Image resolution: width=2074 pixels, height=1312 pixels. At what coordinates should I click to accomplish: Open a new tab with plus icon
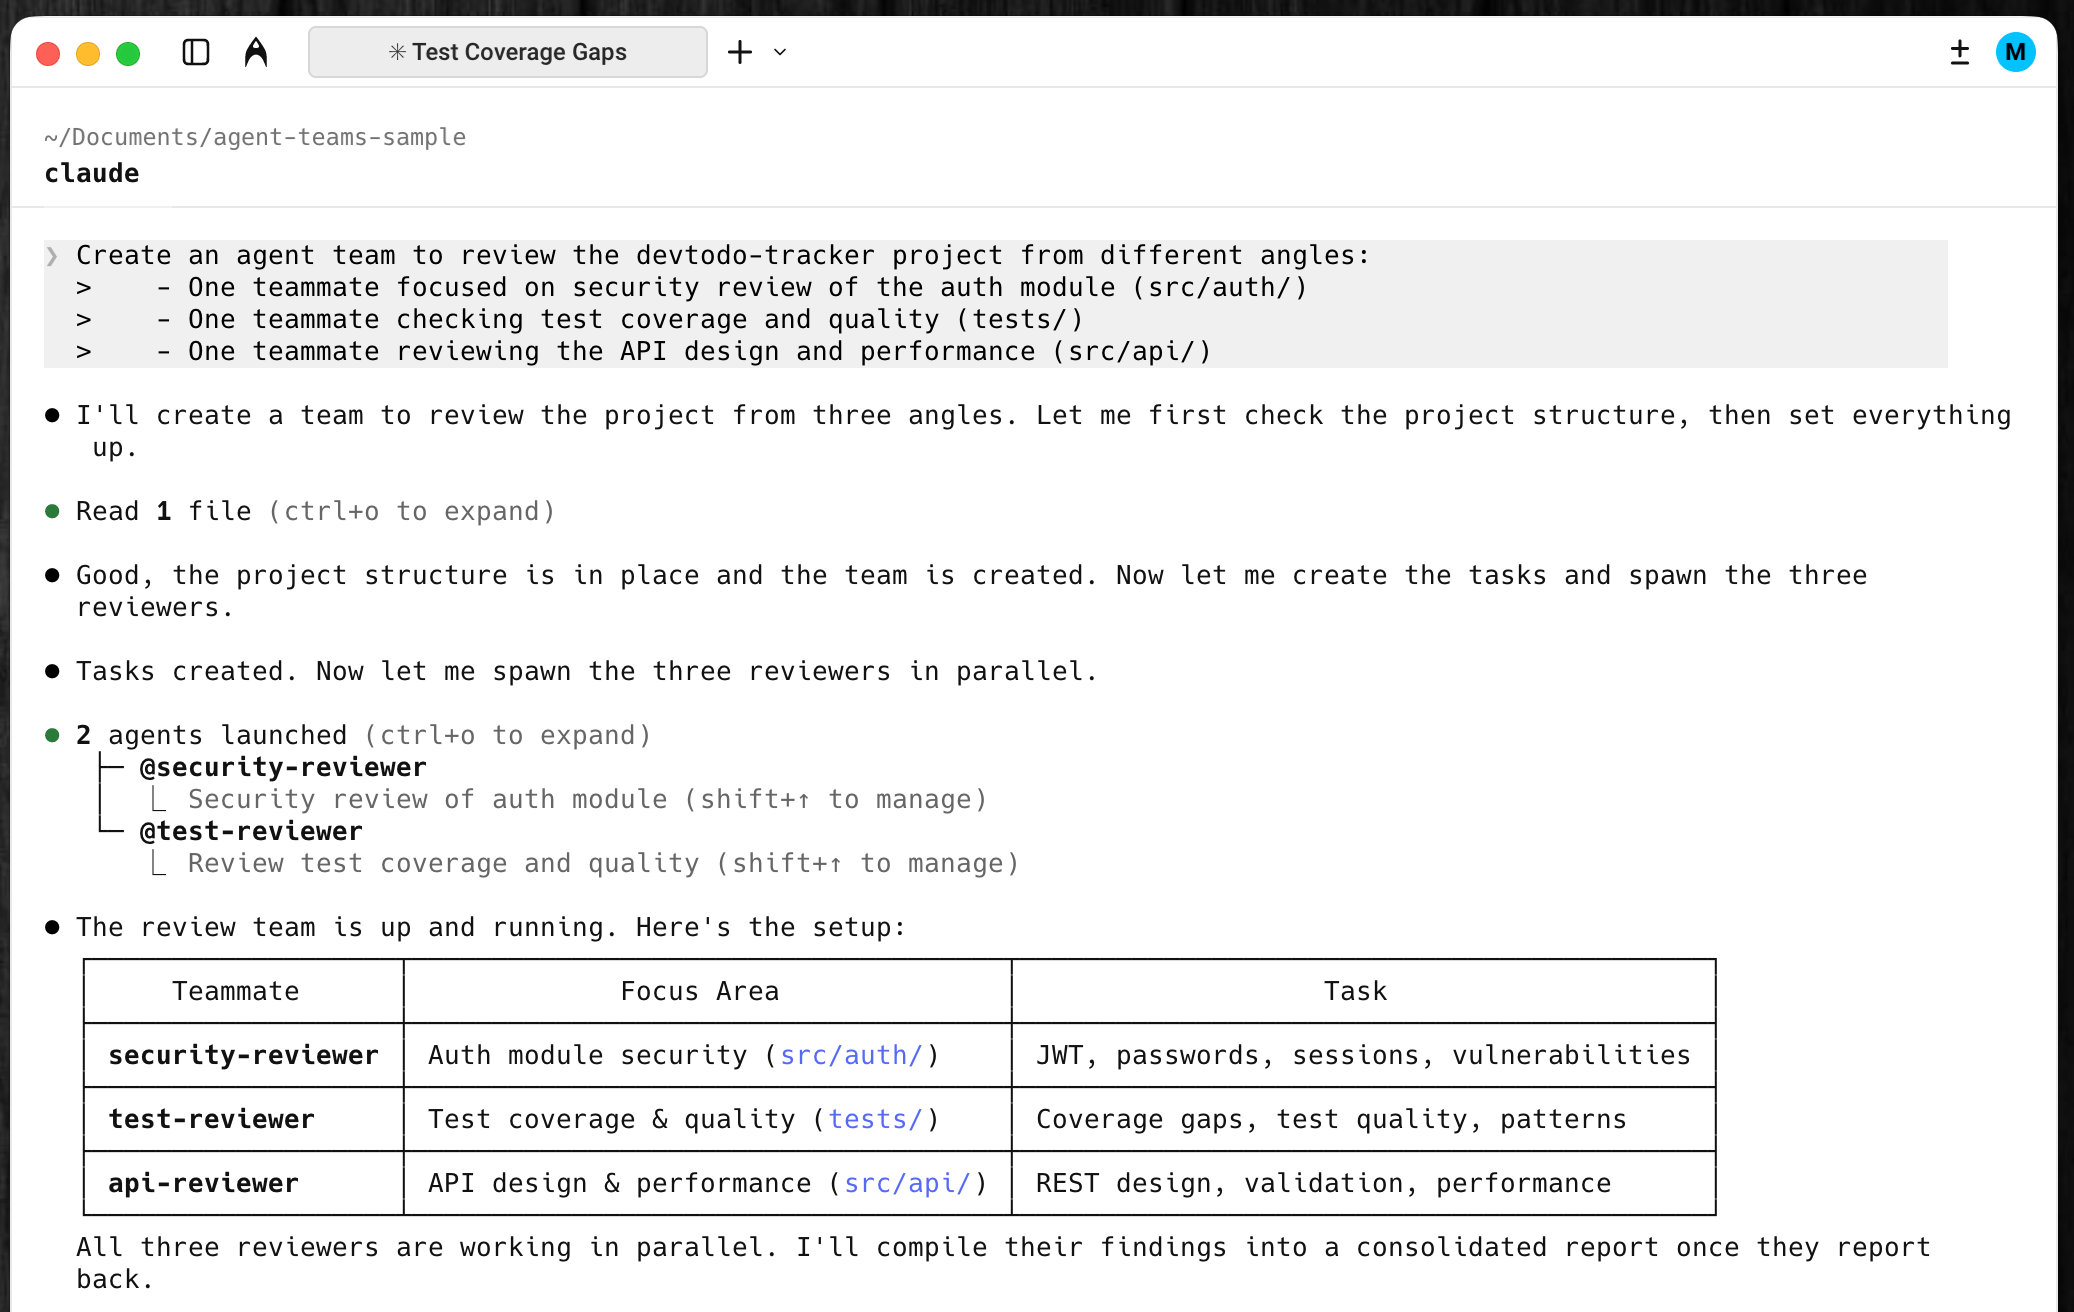740,52
